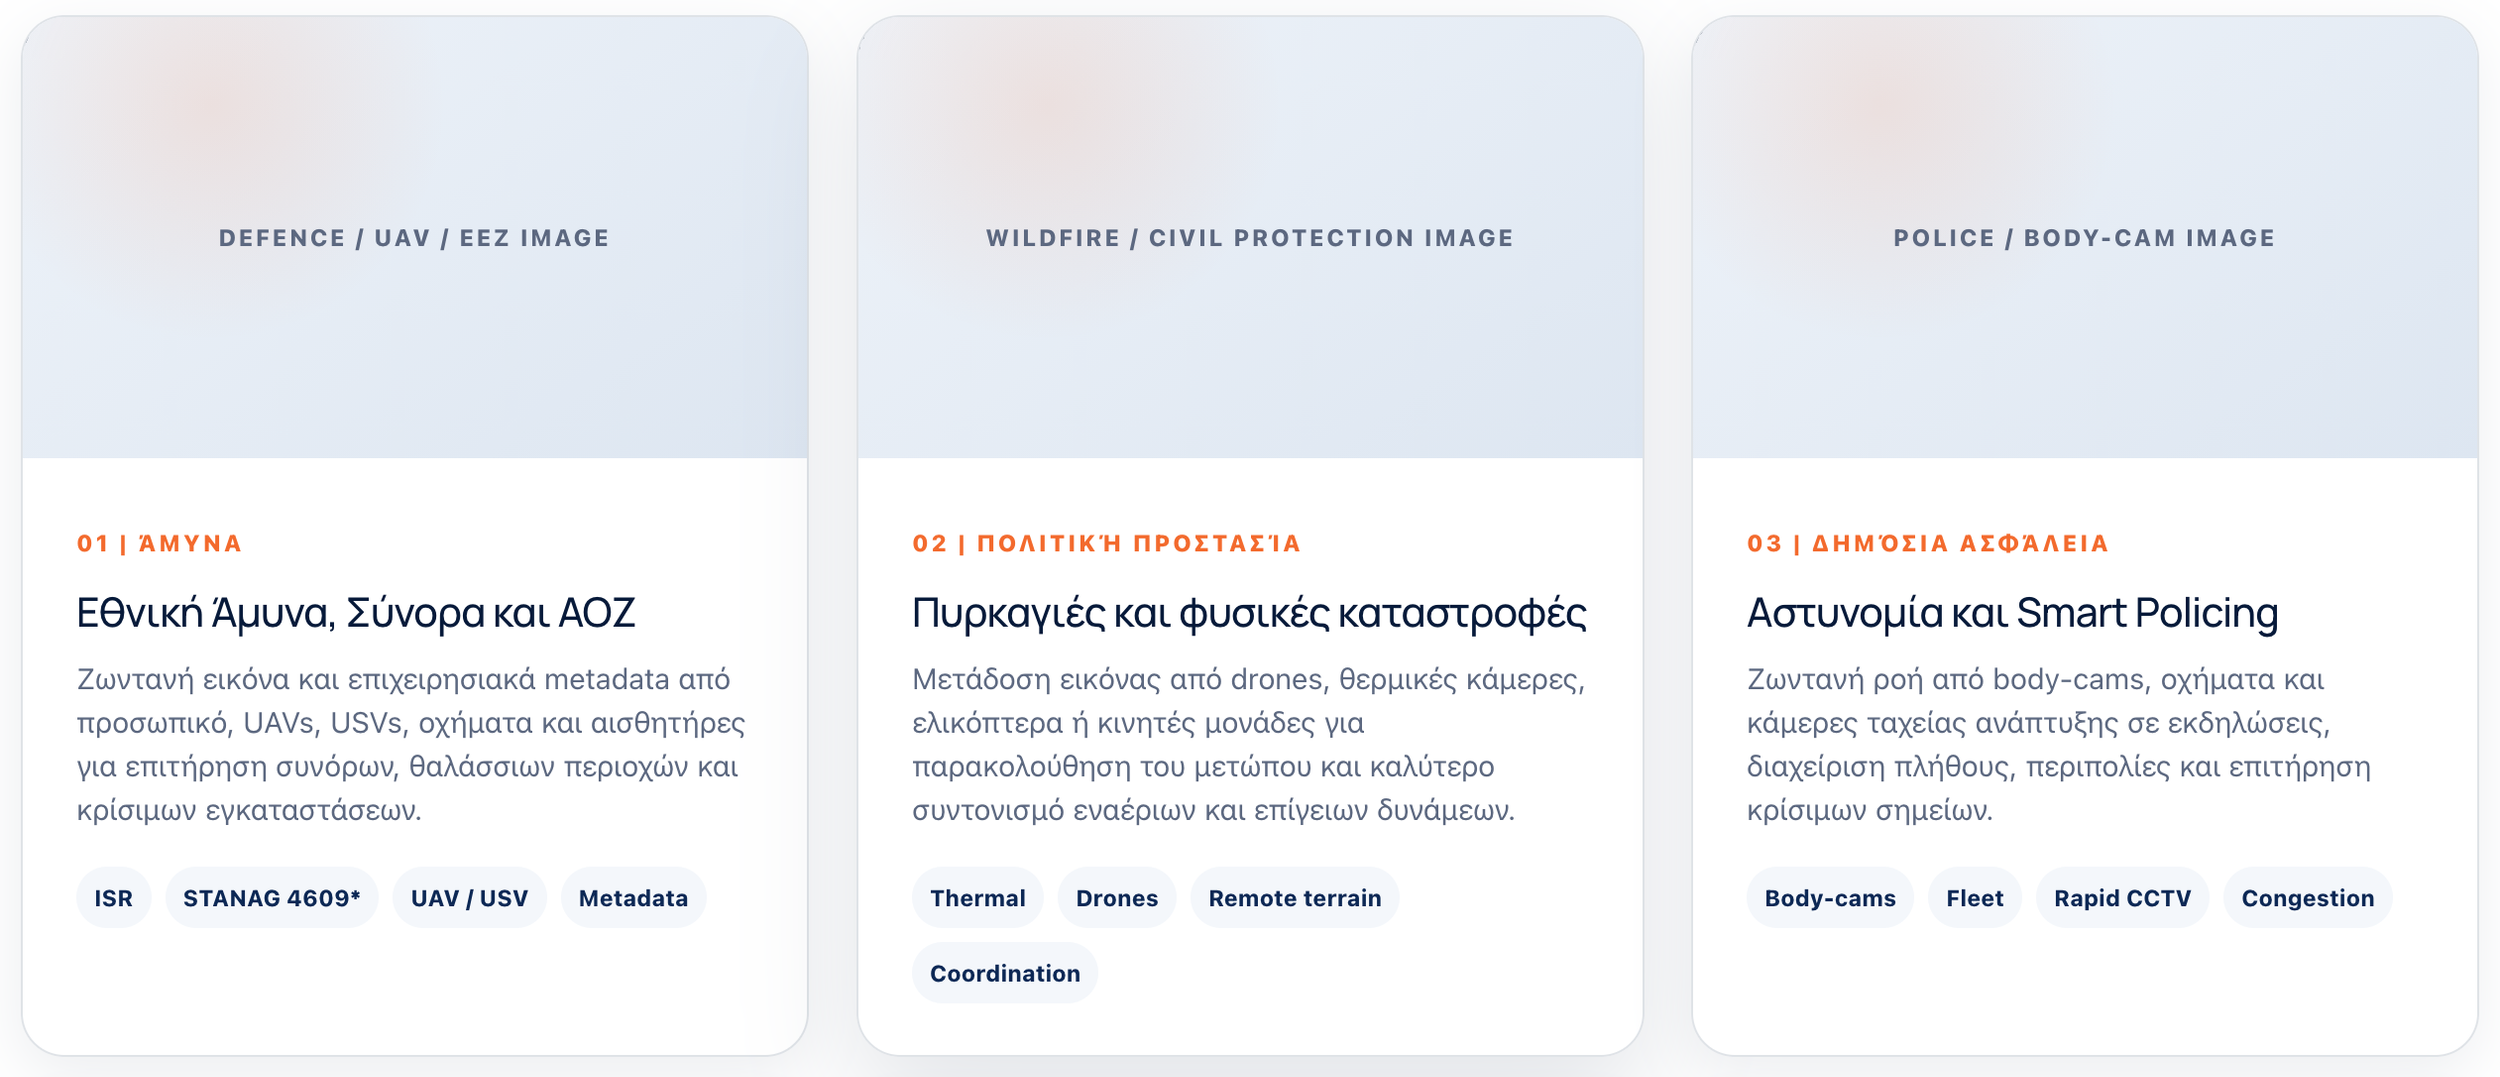Screen dimensions: 2500x1077
Task: Click the Εθνική Άμυνα, Σύνορα και ΑΟΖ heading
Action: click(x=356, y=613)
